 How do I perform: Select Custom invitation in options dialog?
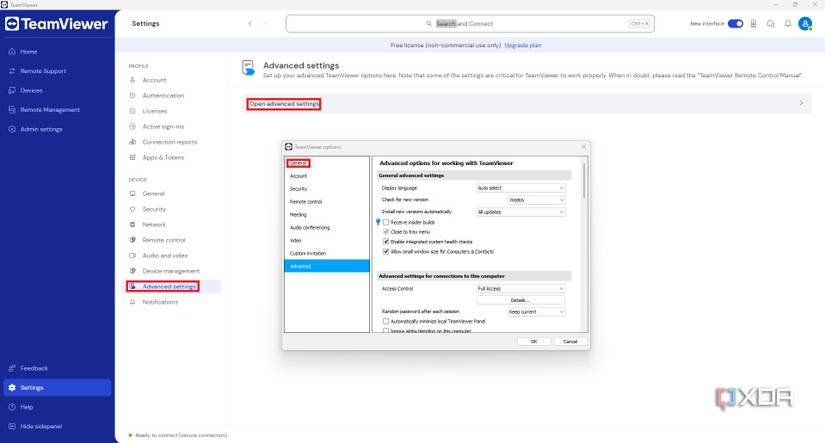click(308, 254)
